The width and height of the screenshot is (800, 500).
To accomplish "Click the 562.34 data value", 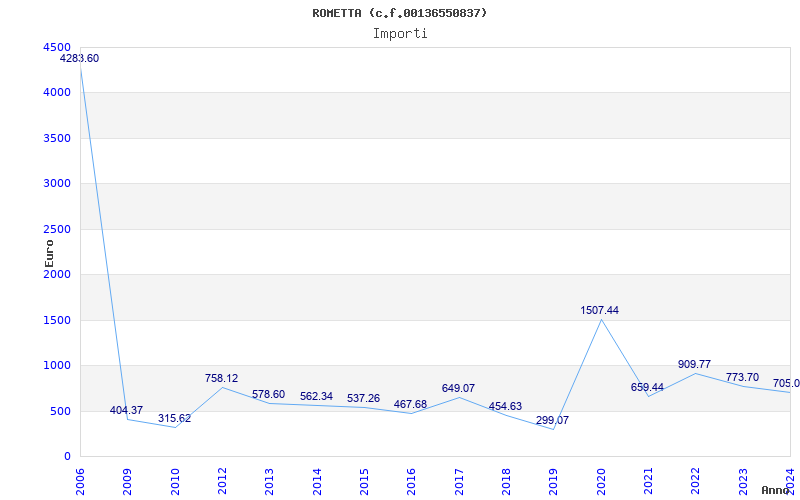I will click(316, 396).
